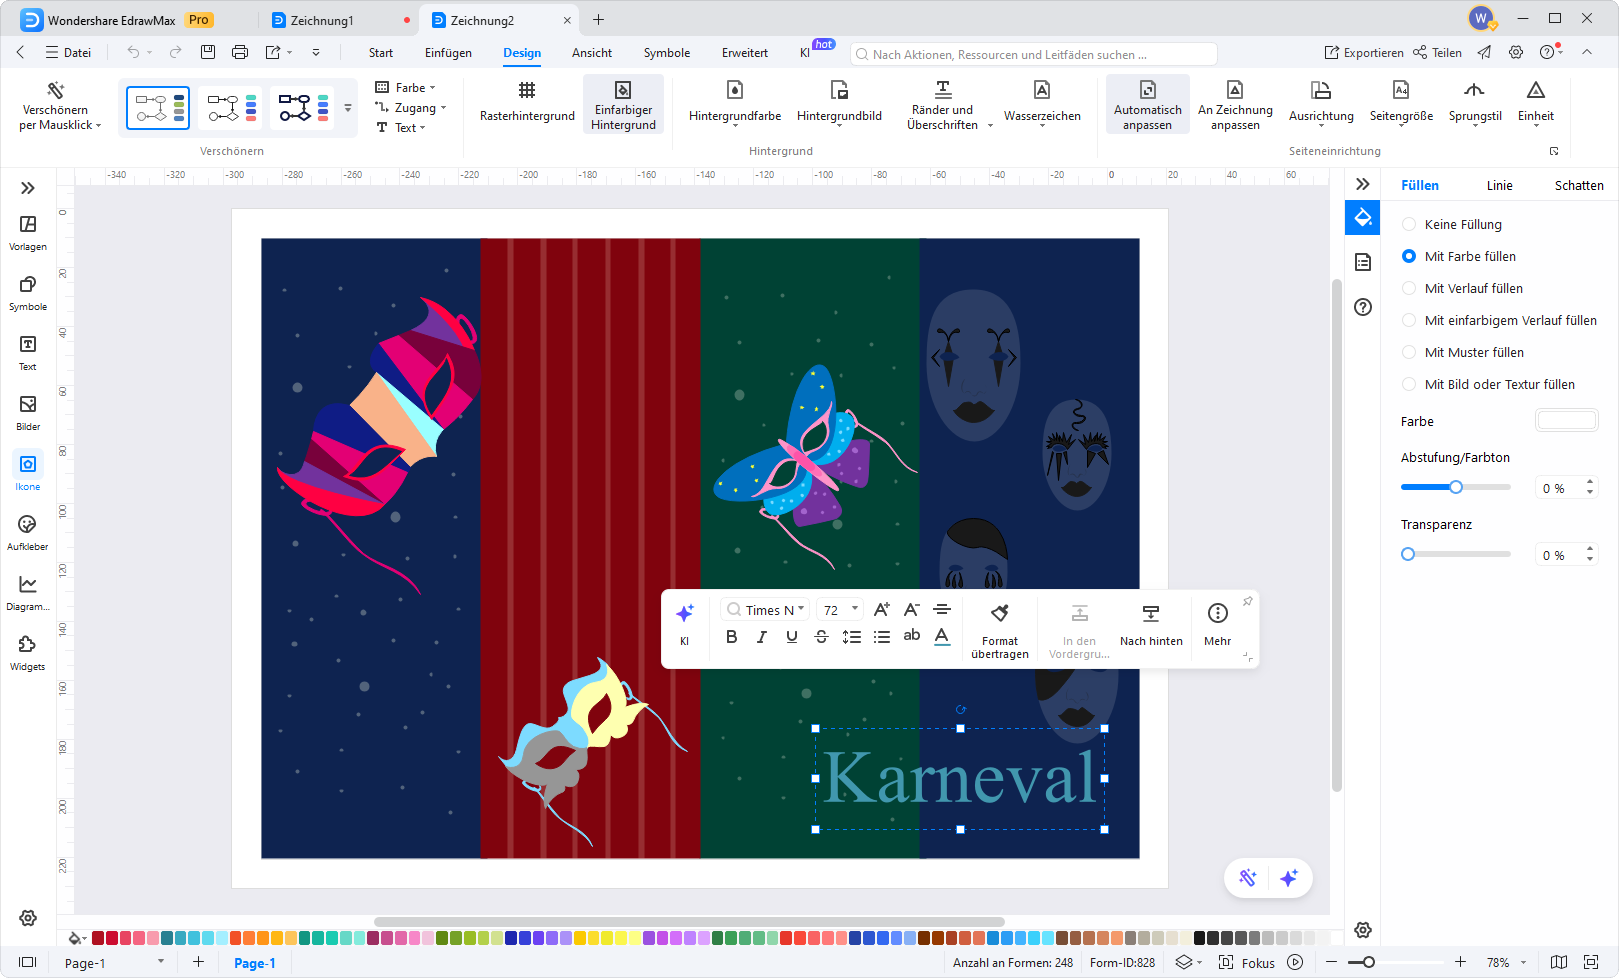Expand the font size dropdown set to 72
Viewport: 1619px width, 978px height.
[x=839, y=608]
